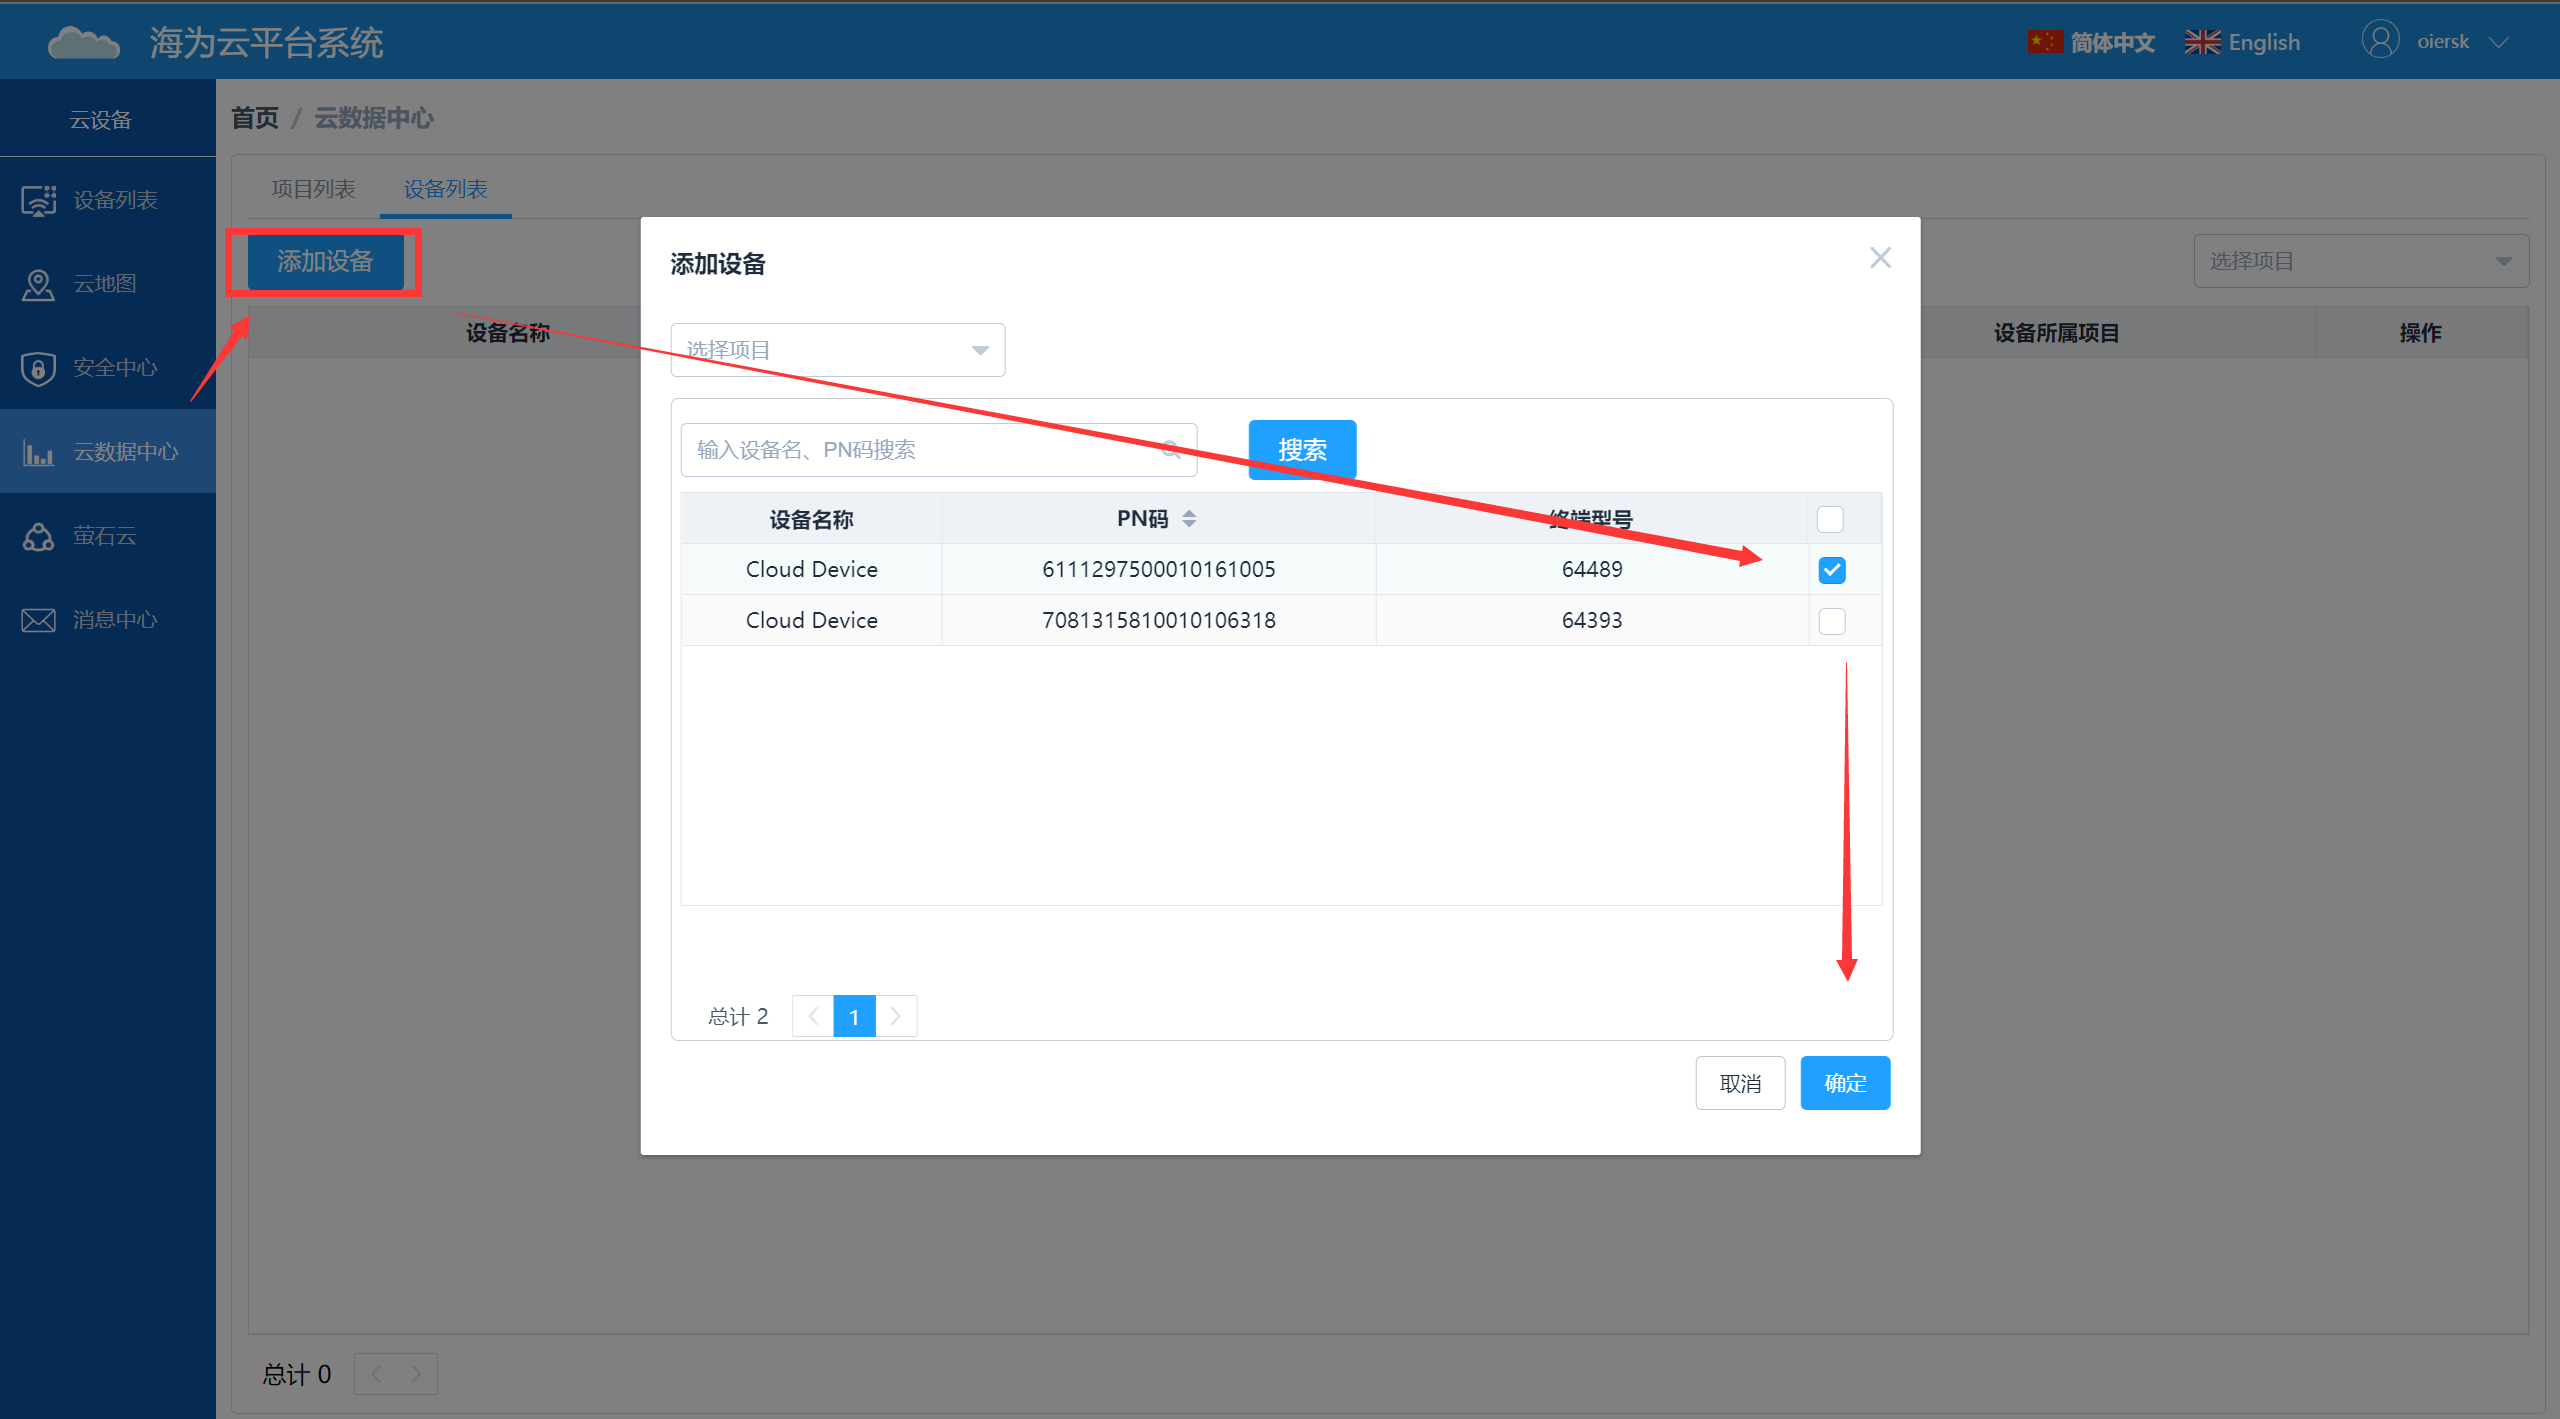2560x1419 pixels.
Task: Click the user avatar icon
Action: coord(2380,41)
